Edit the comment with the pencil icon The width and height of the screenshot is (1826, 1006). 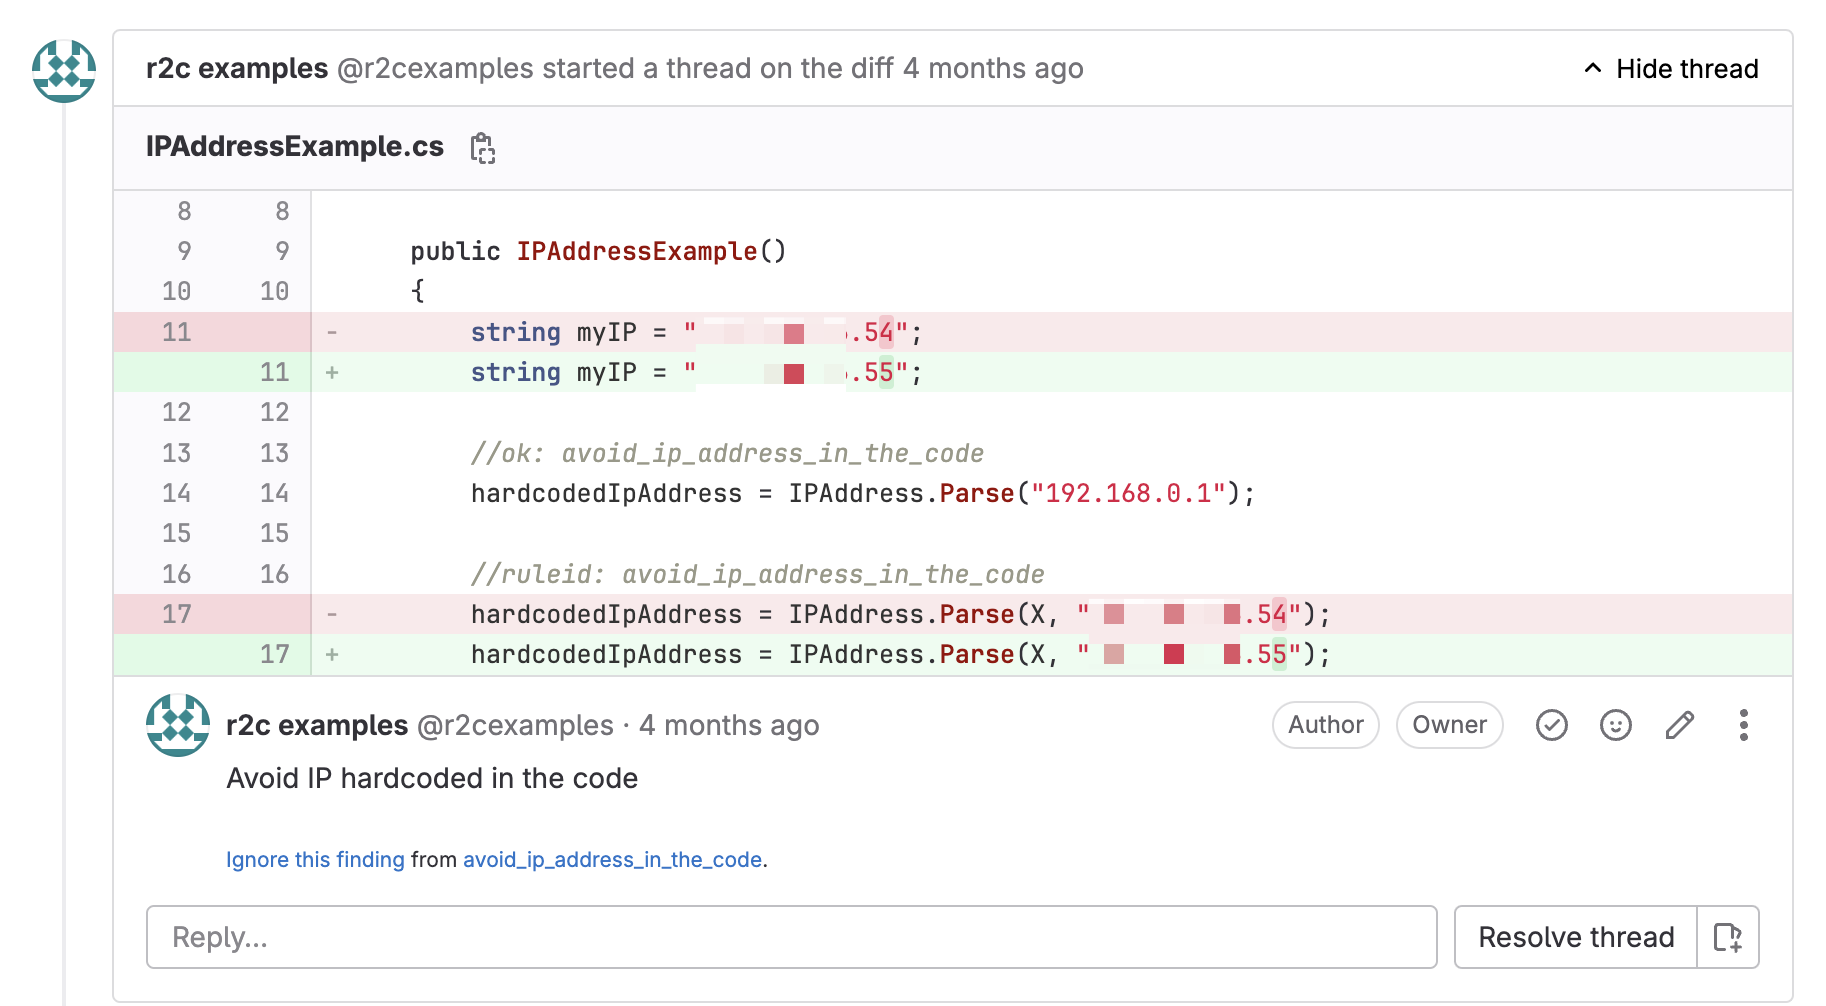(x=1679, y=725)
